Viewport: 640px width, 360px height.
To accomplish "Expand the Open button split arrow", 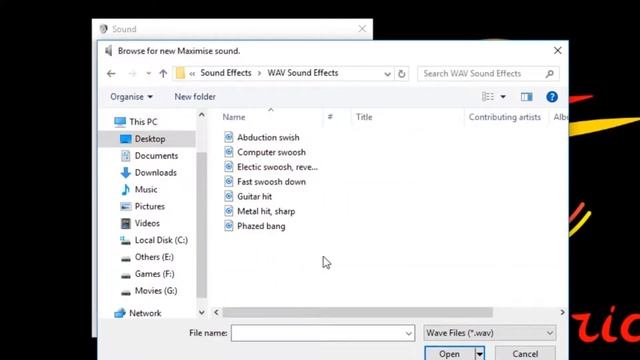I will (x=480, y=354).
